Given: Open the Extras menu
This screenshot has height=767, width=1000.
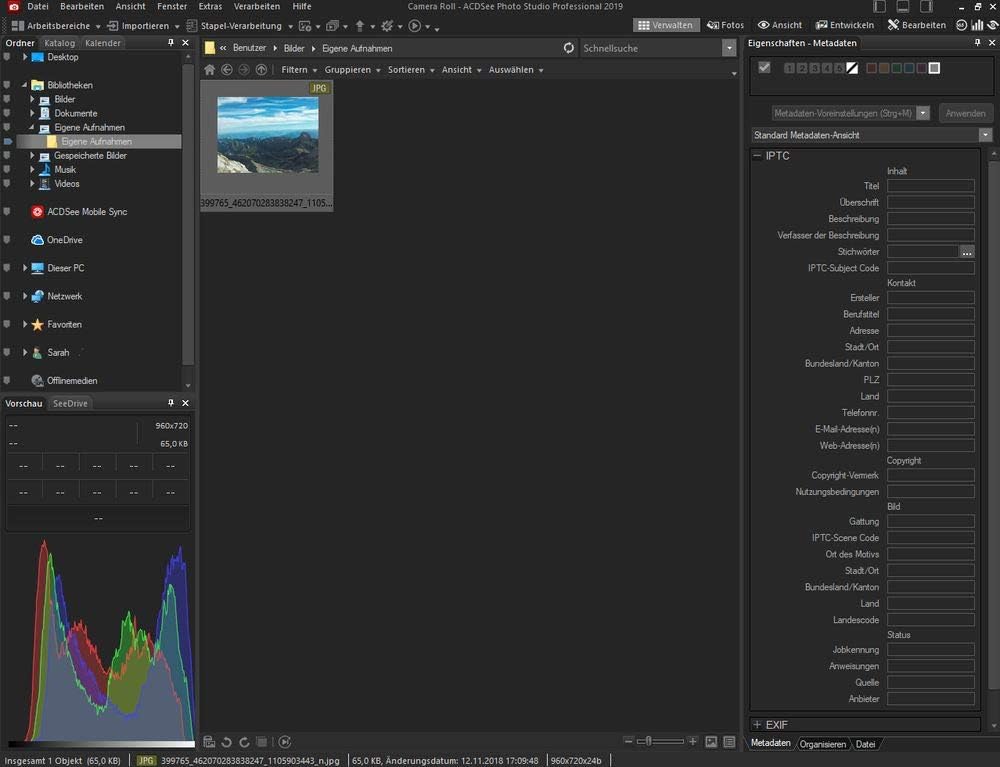Looking at the screenshot, I should 210,6.
